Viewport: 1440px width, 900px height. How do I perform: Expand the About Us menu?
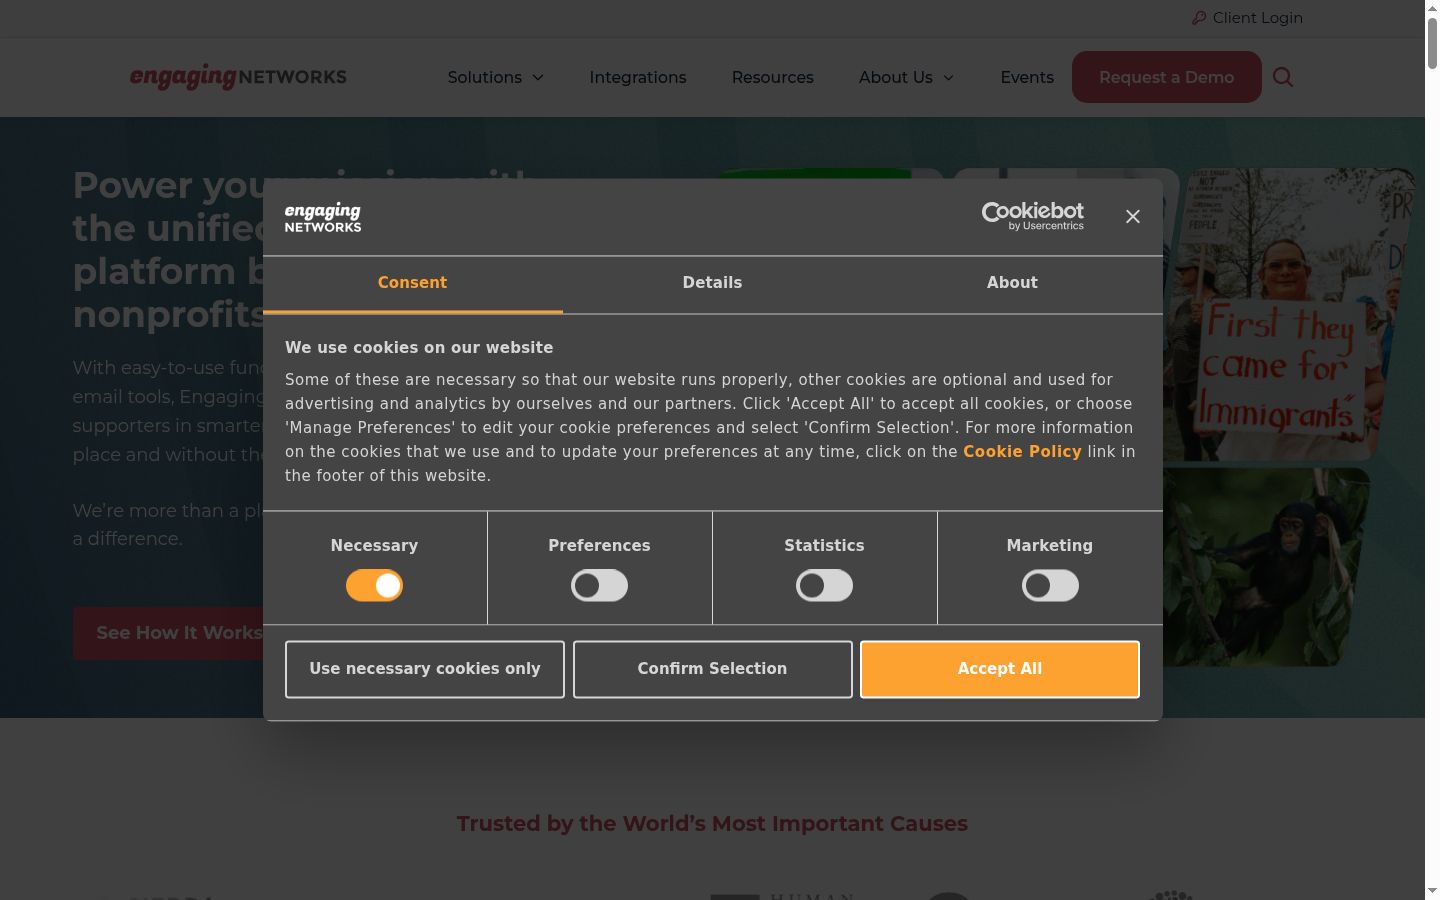pos(907,77)
